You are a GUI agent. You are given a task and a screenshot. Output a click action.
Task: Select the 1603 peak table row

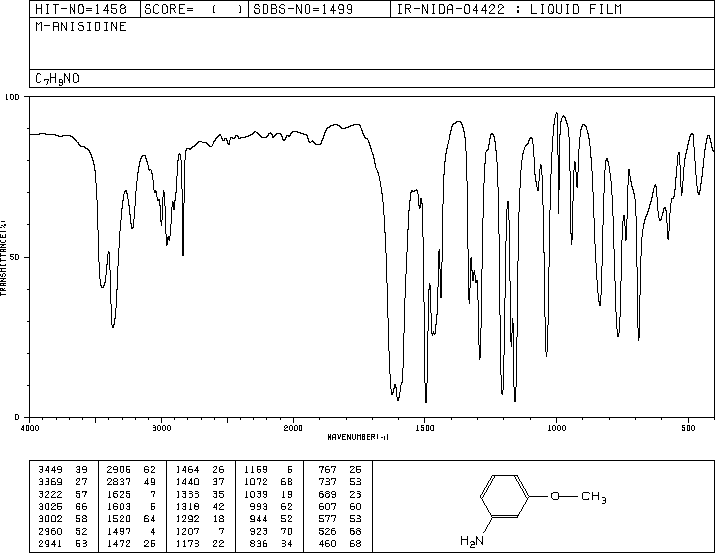[x=131, y=506]
